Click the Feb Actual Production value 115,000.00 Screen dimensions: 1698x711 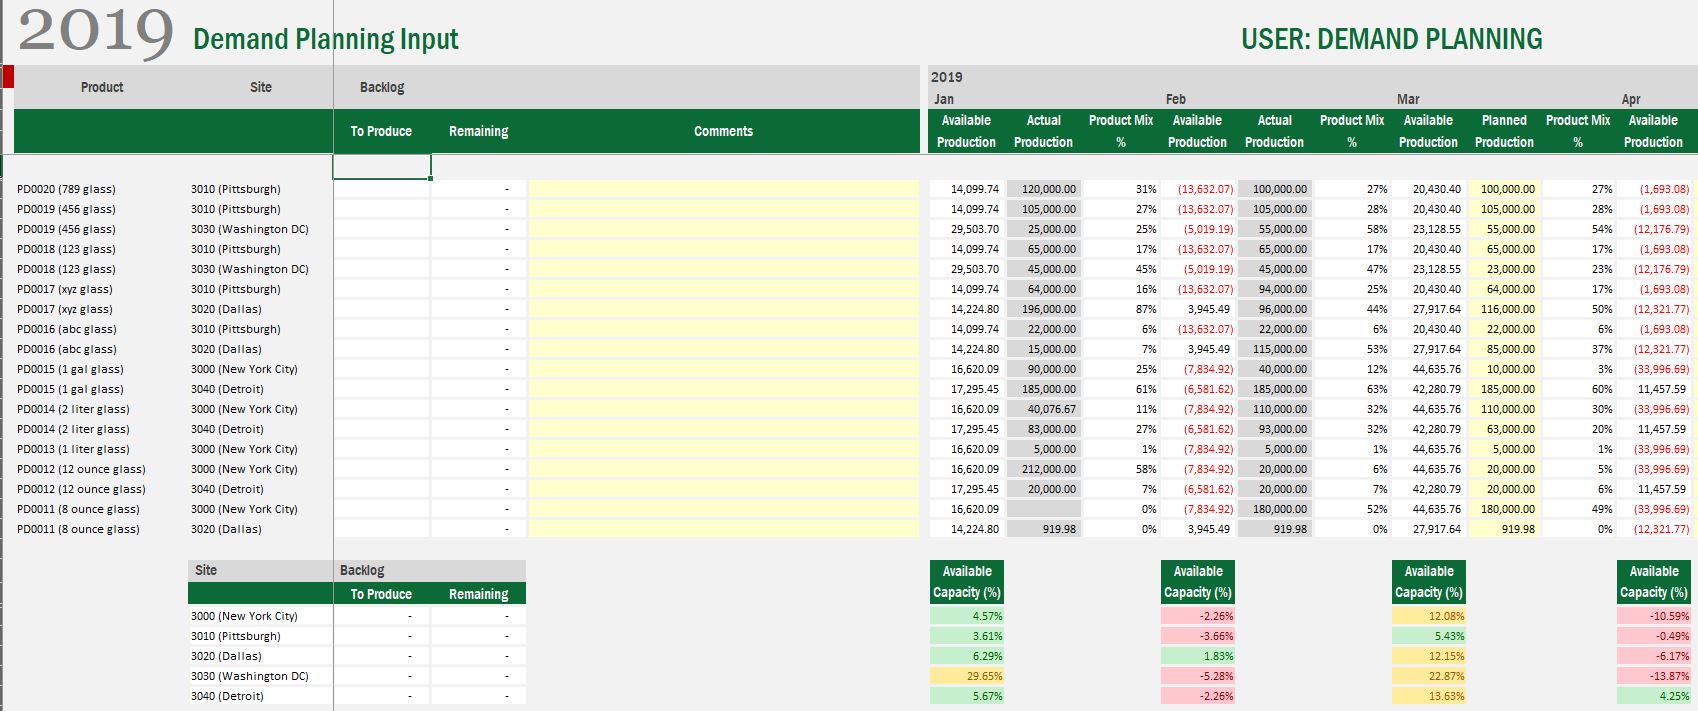pyautogui.click(x=1274, y=349)
